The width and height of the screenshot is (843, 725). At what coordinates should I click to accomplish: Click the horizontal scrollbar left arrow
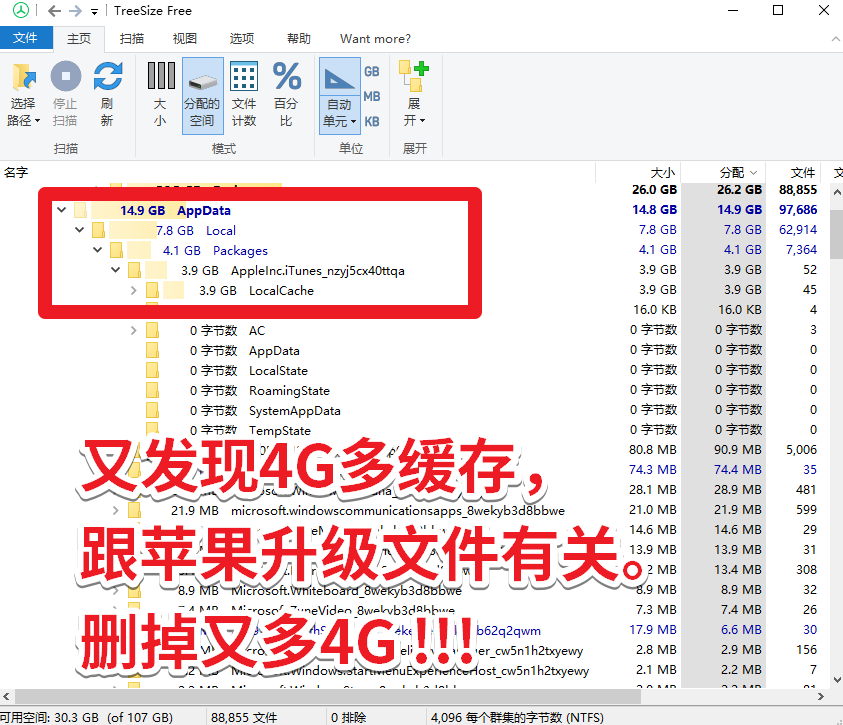tap(6, 697)
